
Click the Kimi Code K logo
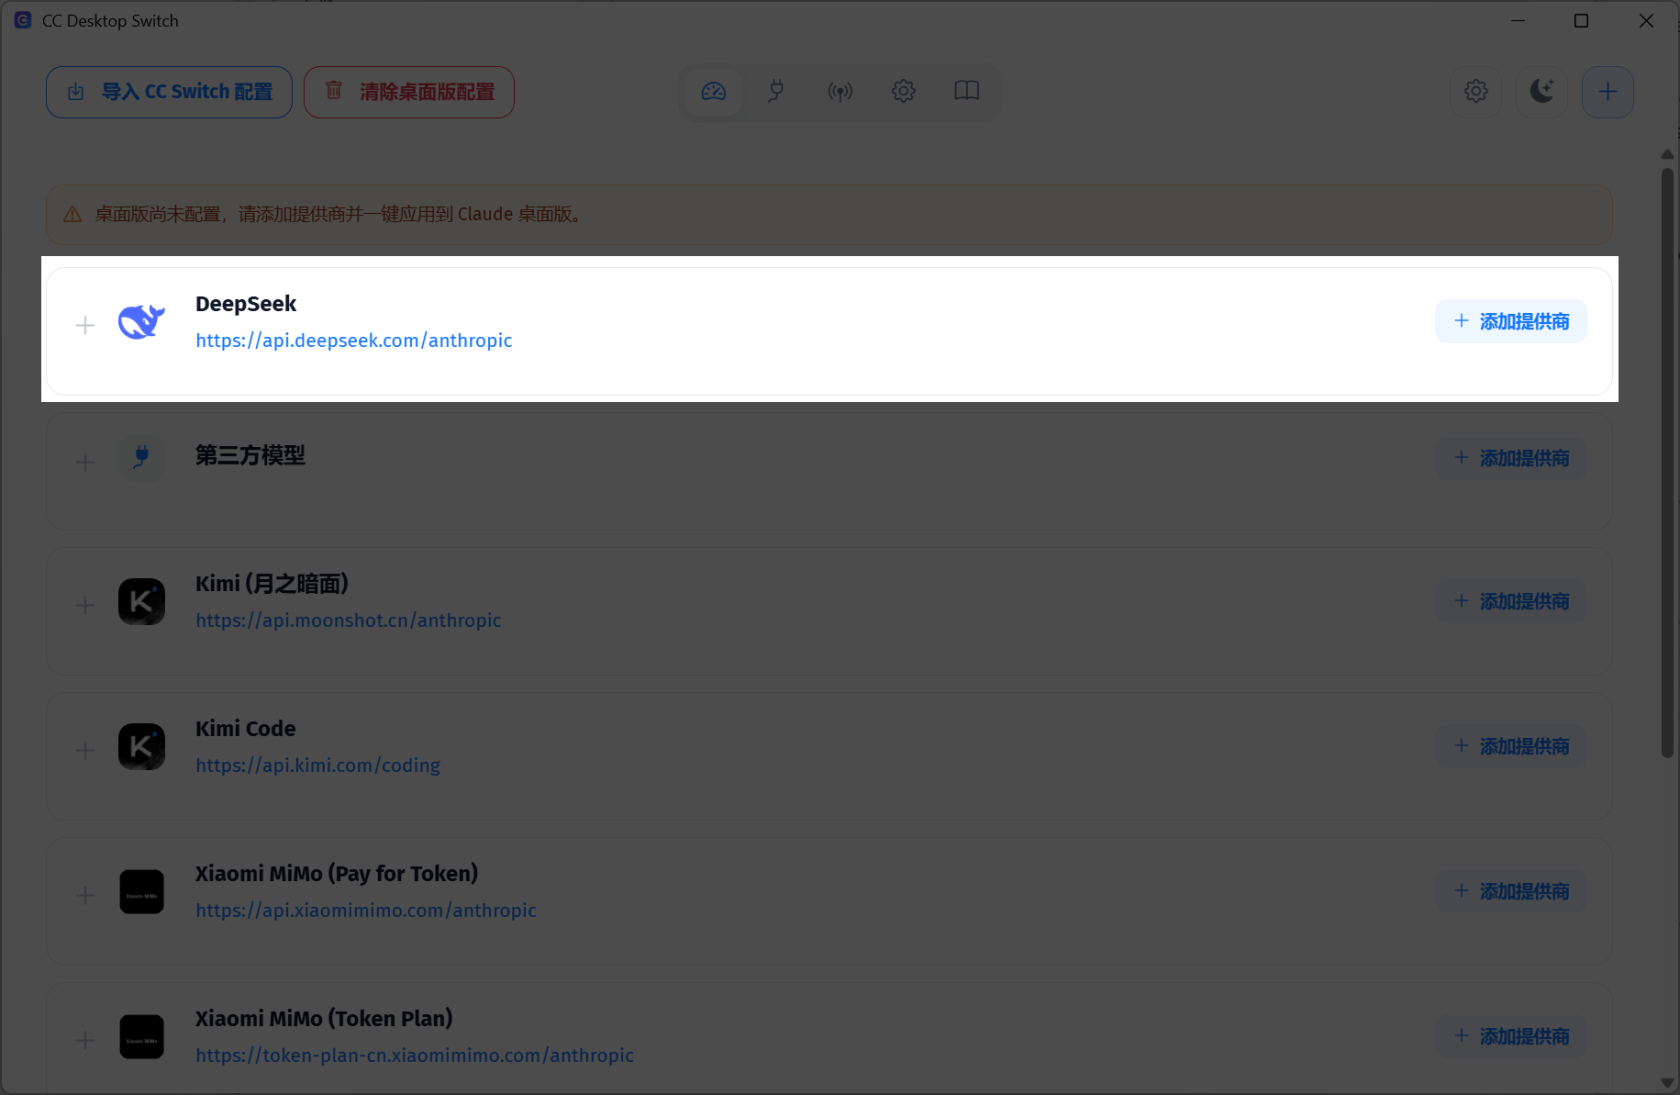(141, 746)
